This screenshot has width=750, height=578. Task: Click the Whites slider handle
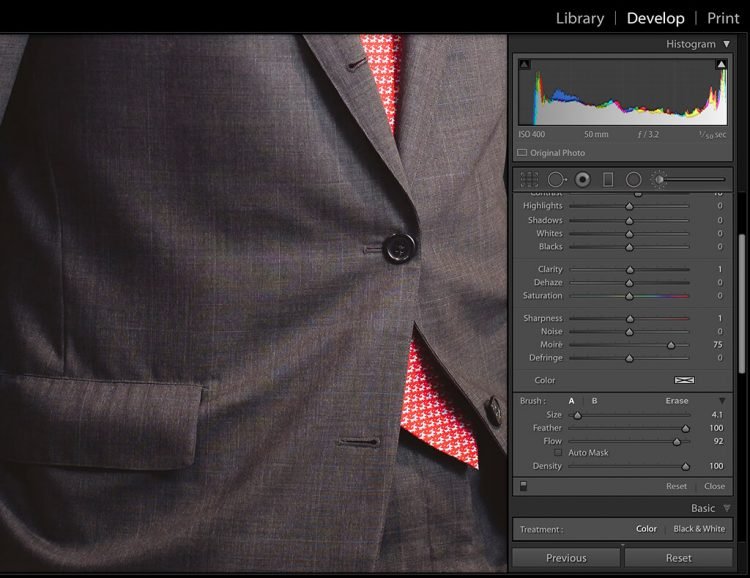629,234
